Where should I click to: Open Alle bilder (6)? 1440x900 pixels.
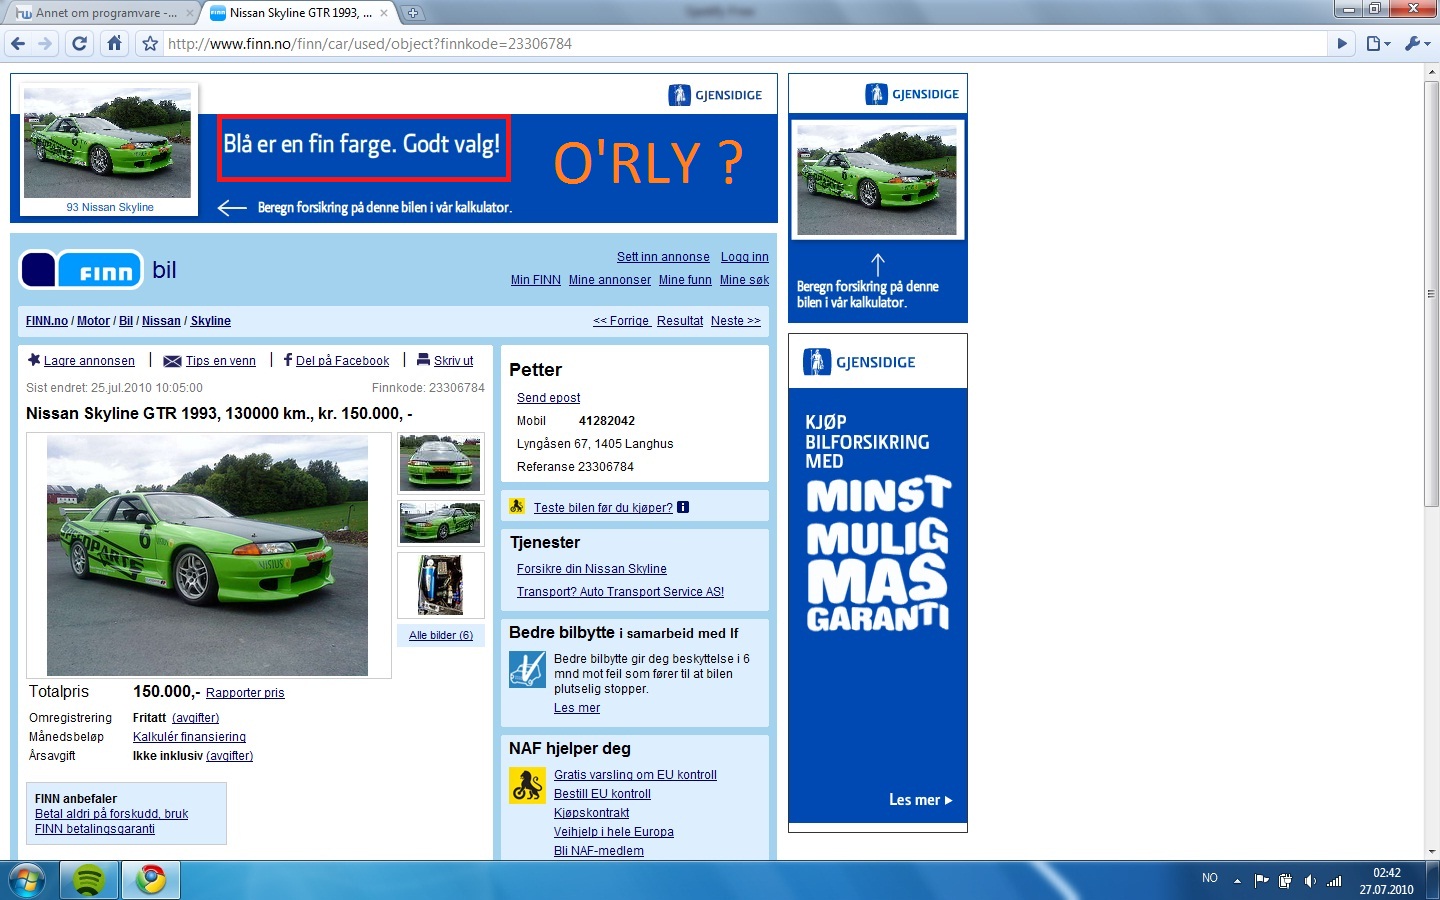(441, 635)
